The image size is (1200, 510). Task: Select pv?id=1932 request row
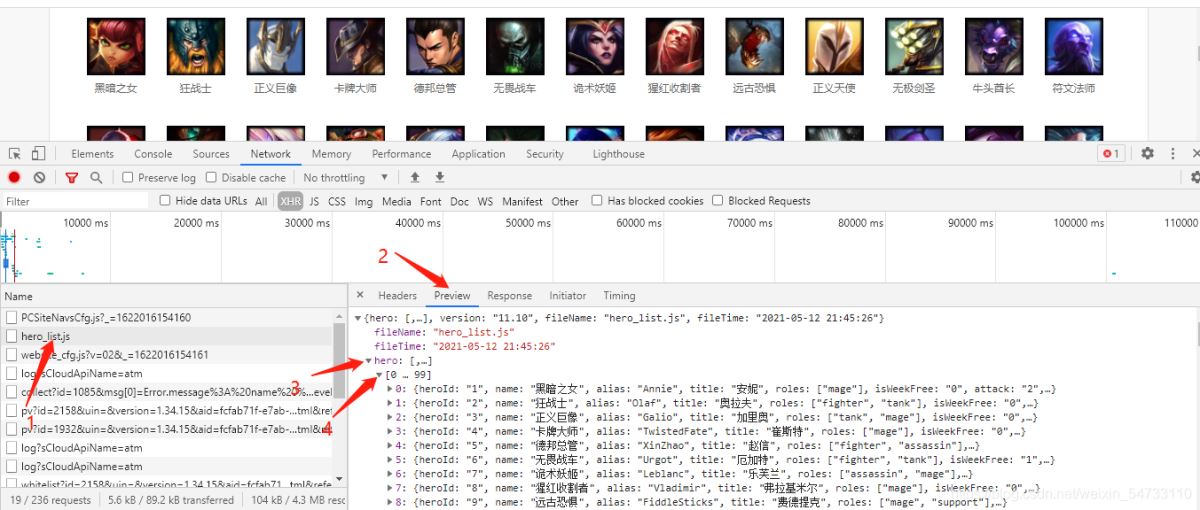[166, 429]
